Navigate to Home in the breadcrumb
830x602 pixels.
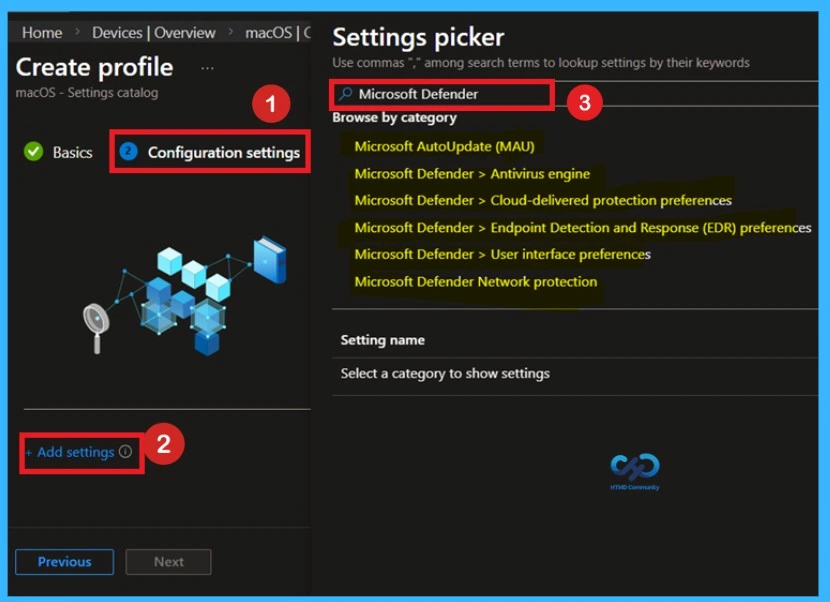(42, 32)
